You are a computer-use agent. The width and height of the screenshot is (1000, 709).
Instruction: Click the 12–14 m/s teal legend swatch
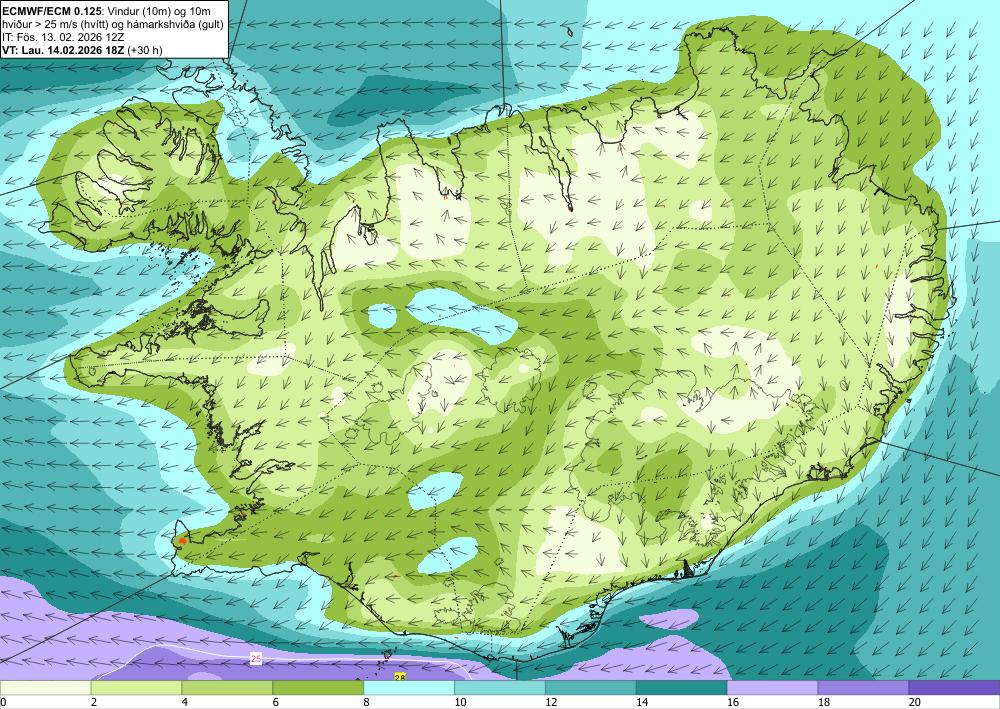[591, 687]
